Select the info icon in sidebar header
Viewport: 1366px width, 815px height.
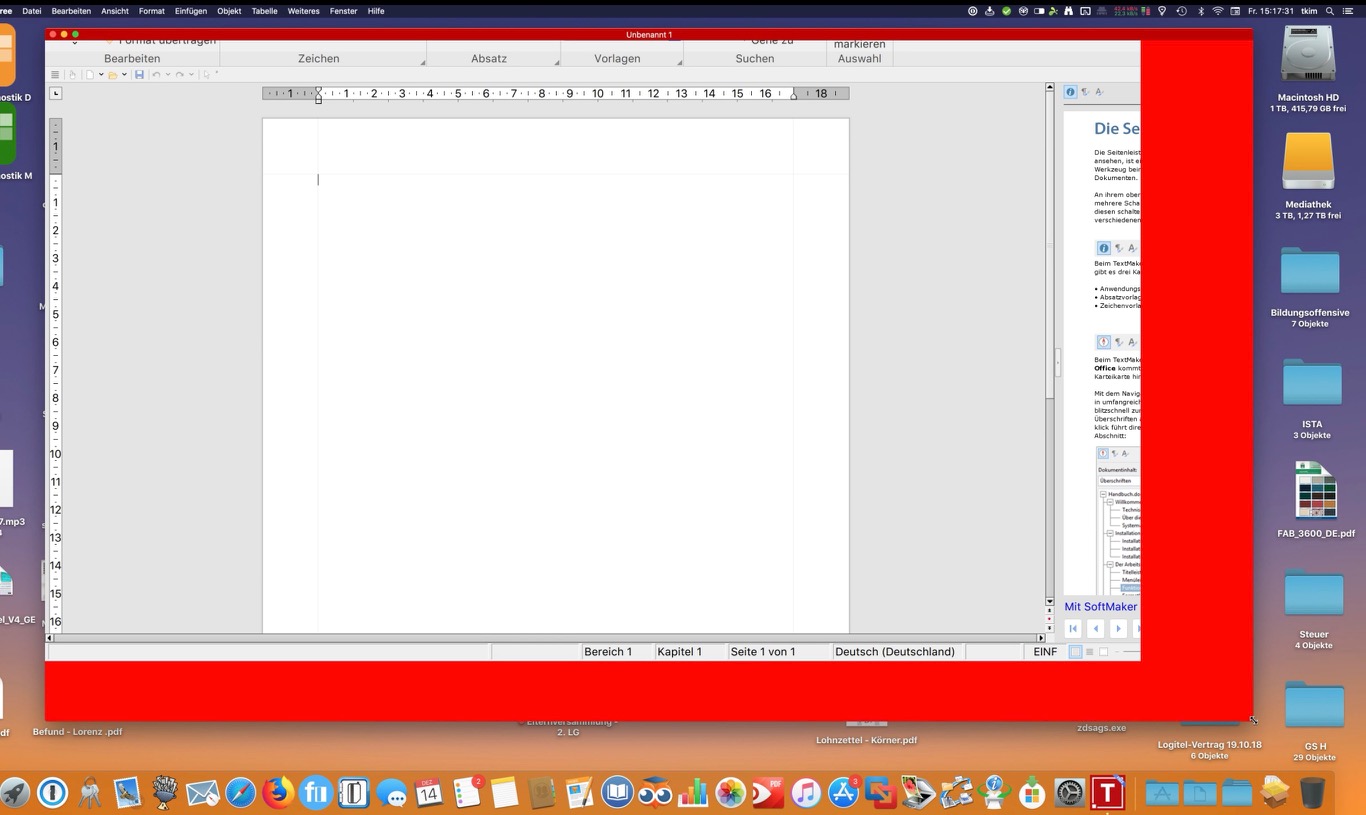(x=1070, y=92)
